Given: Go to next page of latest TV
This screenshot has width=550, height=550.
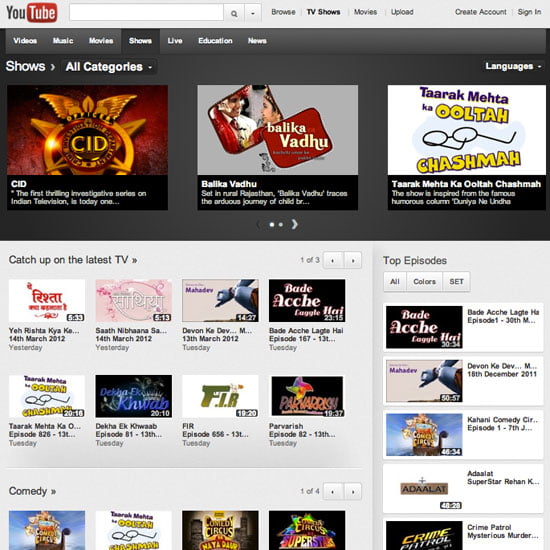Looking at the screenshot, I should click(353, 260).
